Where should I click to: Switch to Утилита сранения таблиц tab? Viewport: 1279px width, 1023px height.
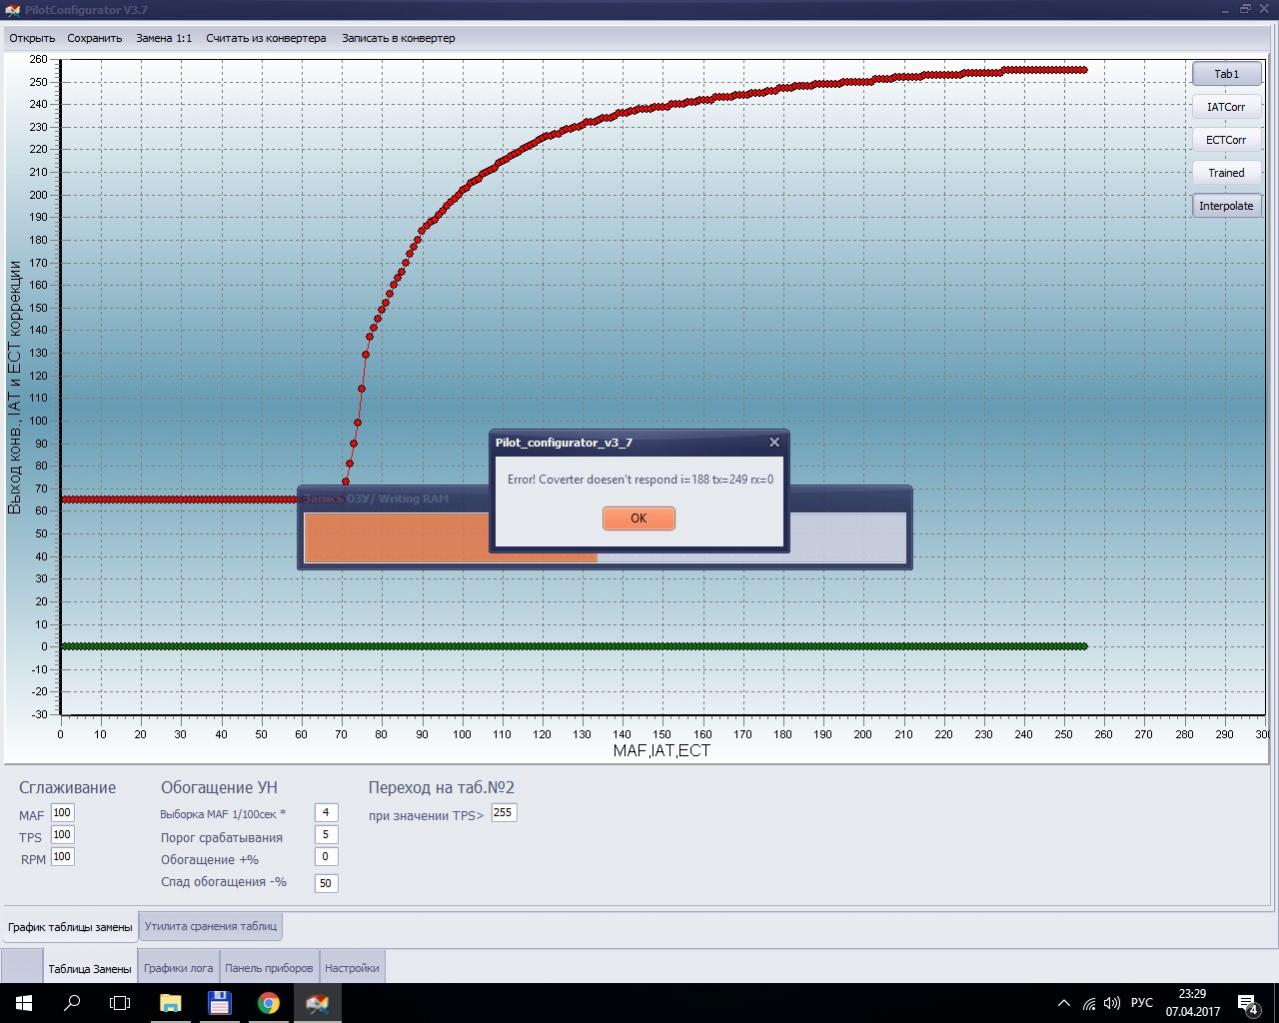[x=210, y=926]
